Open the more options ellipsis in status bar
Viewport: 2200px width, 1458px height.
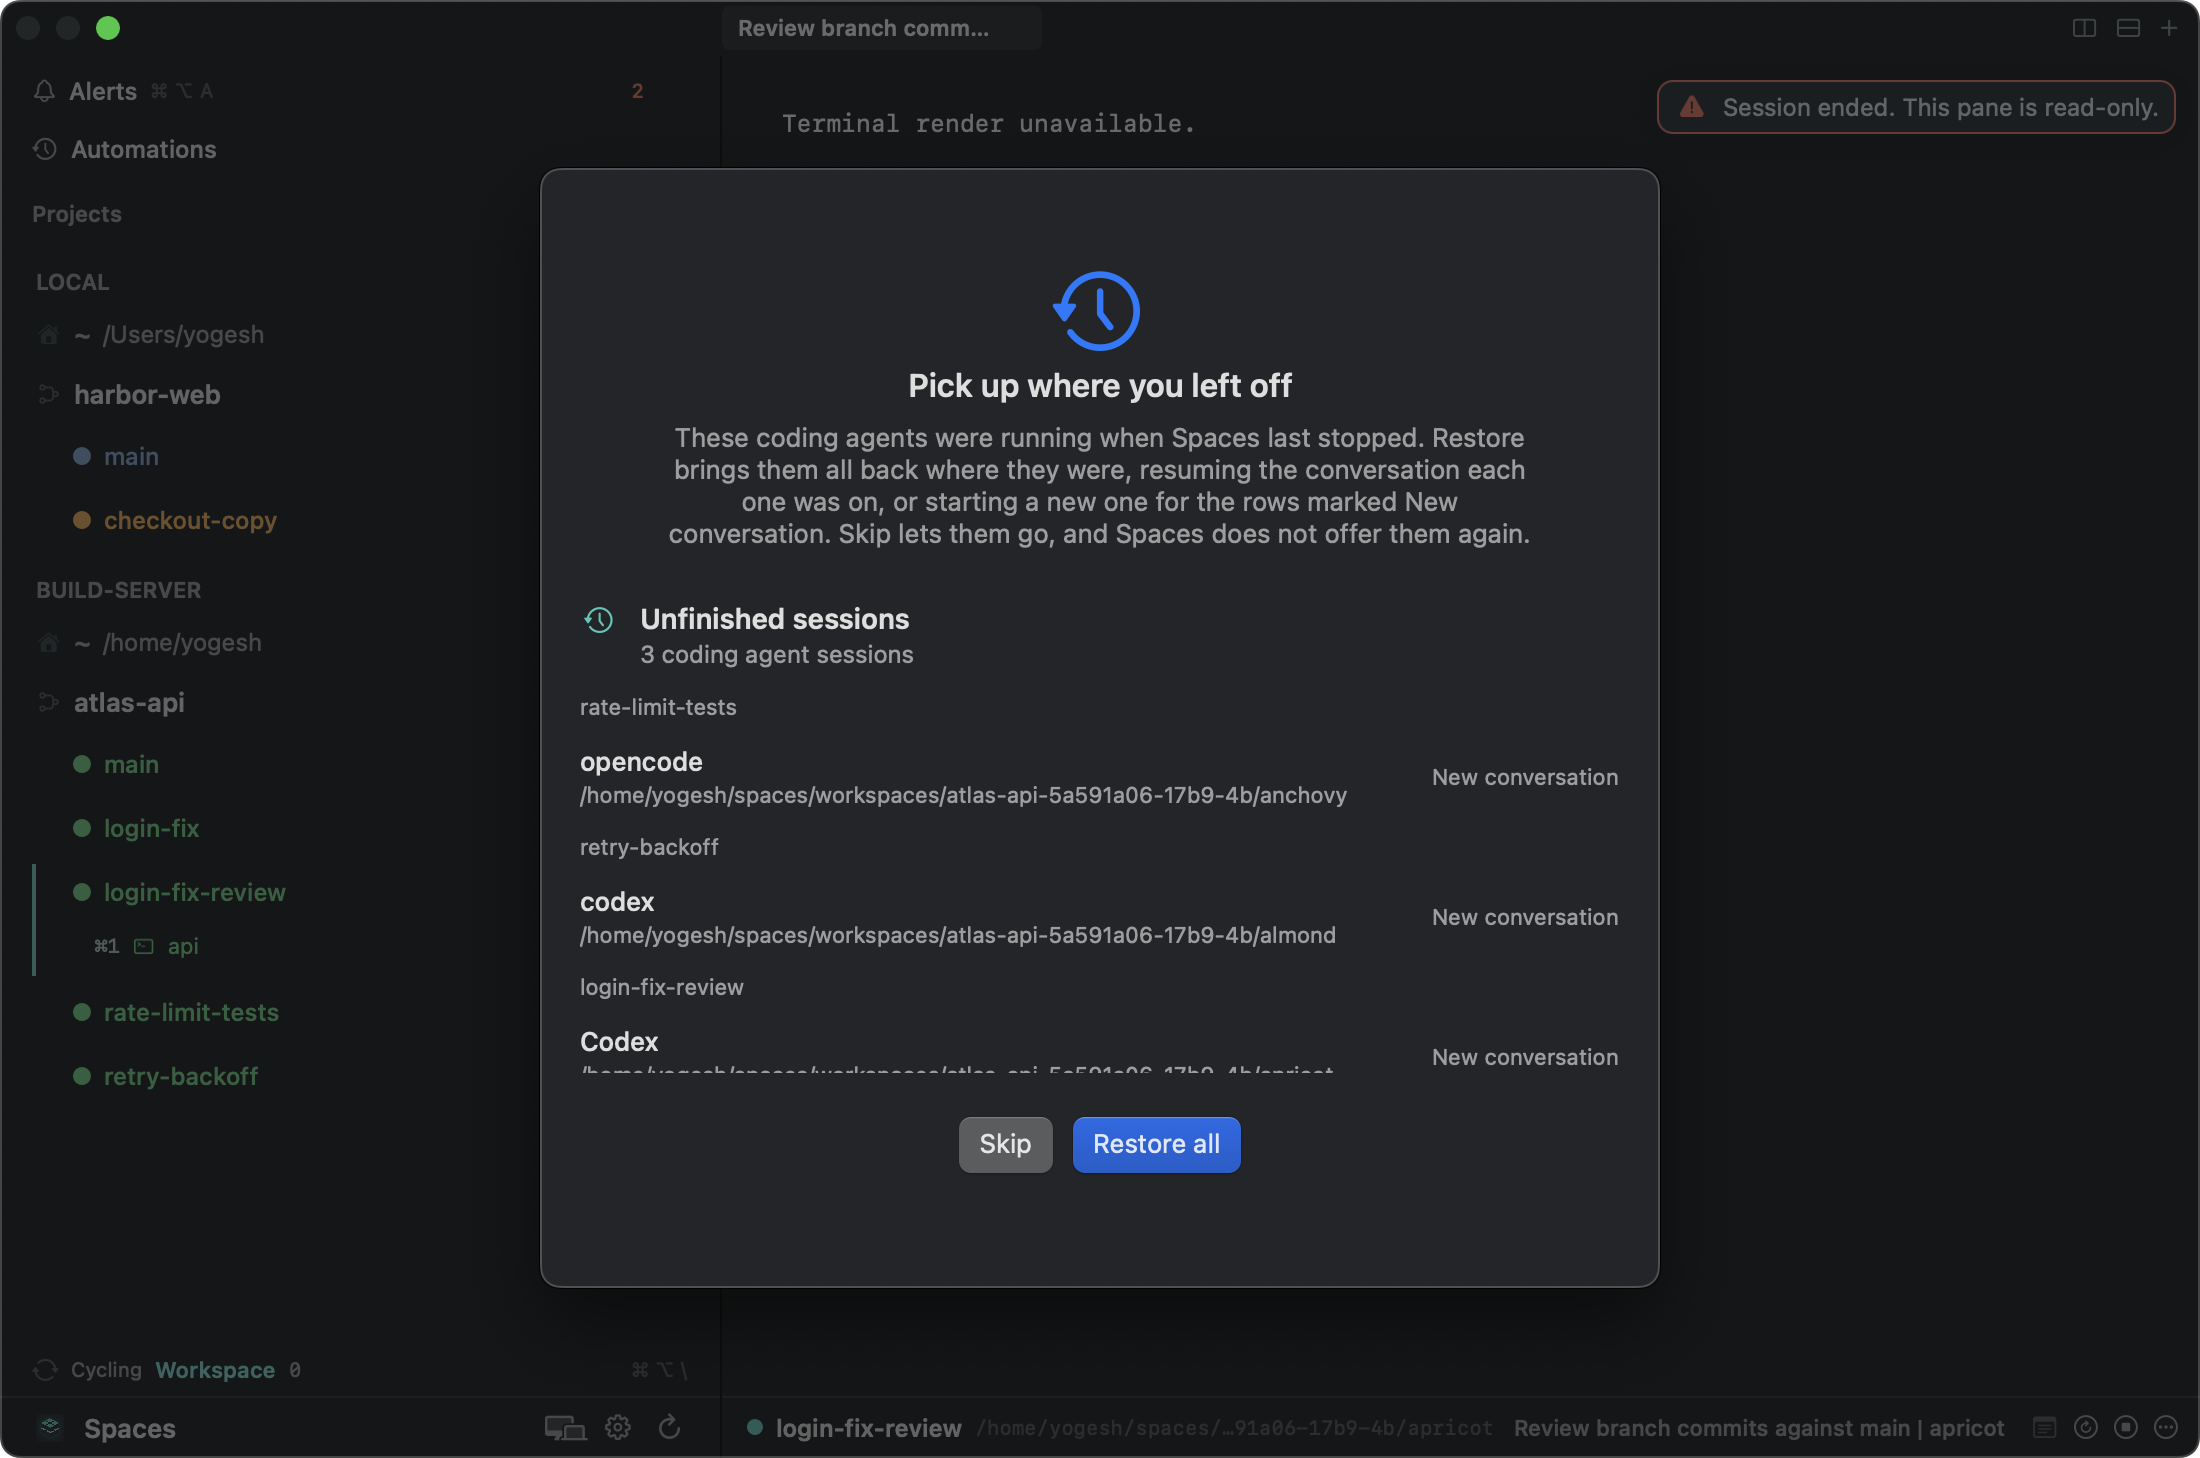tap(2166, 1428)
